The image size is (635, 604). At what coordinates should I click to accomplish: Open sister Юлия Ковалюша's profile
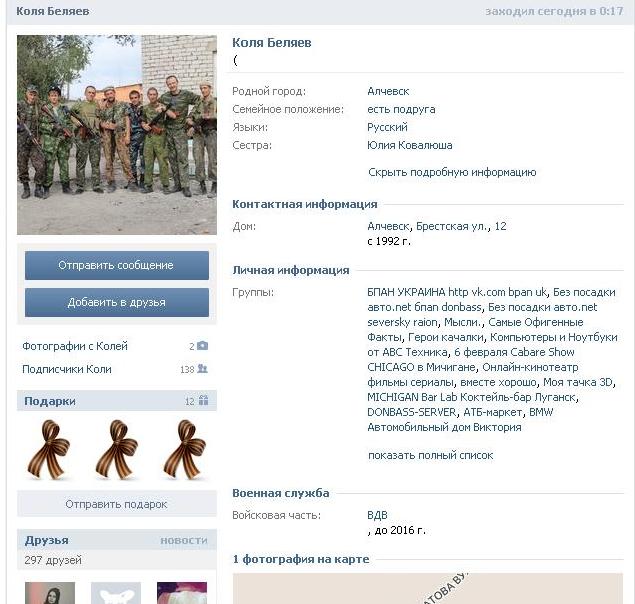click(x=409, y=145)
